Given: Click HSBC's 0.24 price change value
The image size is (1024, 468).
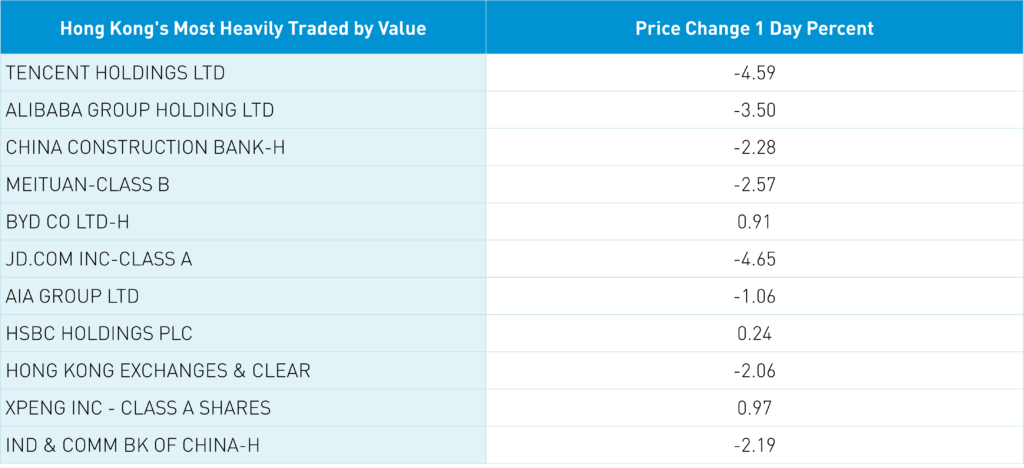Looking at the screenshot, I should click(754, 333).
